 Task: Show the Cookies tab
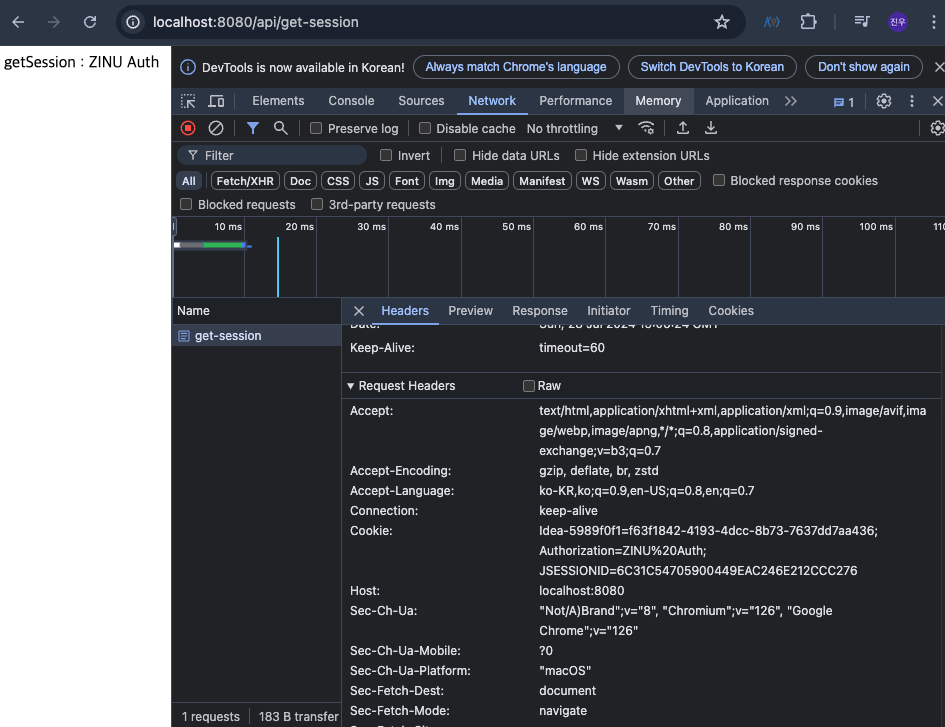click(730, 311)
